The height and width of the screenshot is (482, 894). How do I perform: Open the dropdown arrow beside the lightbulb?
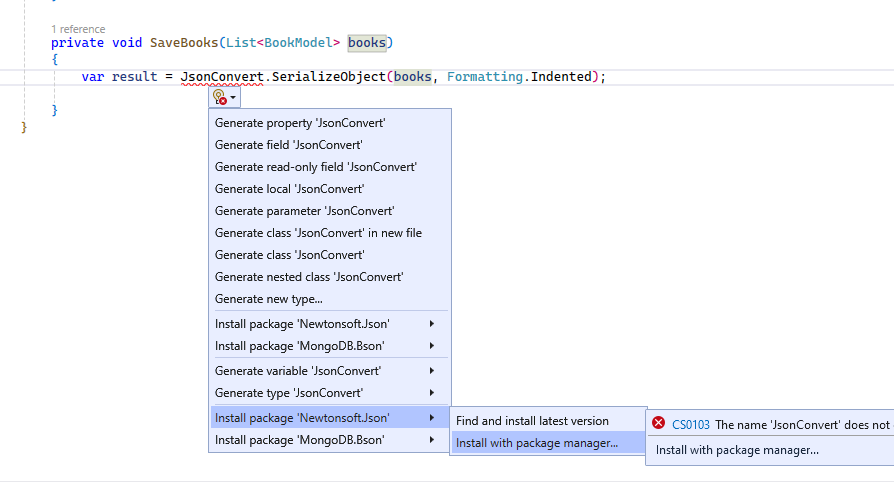click(234, 99)
